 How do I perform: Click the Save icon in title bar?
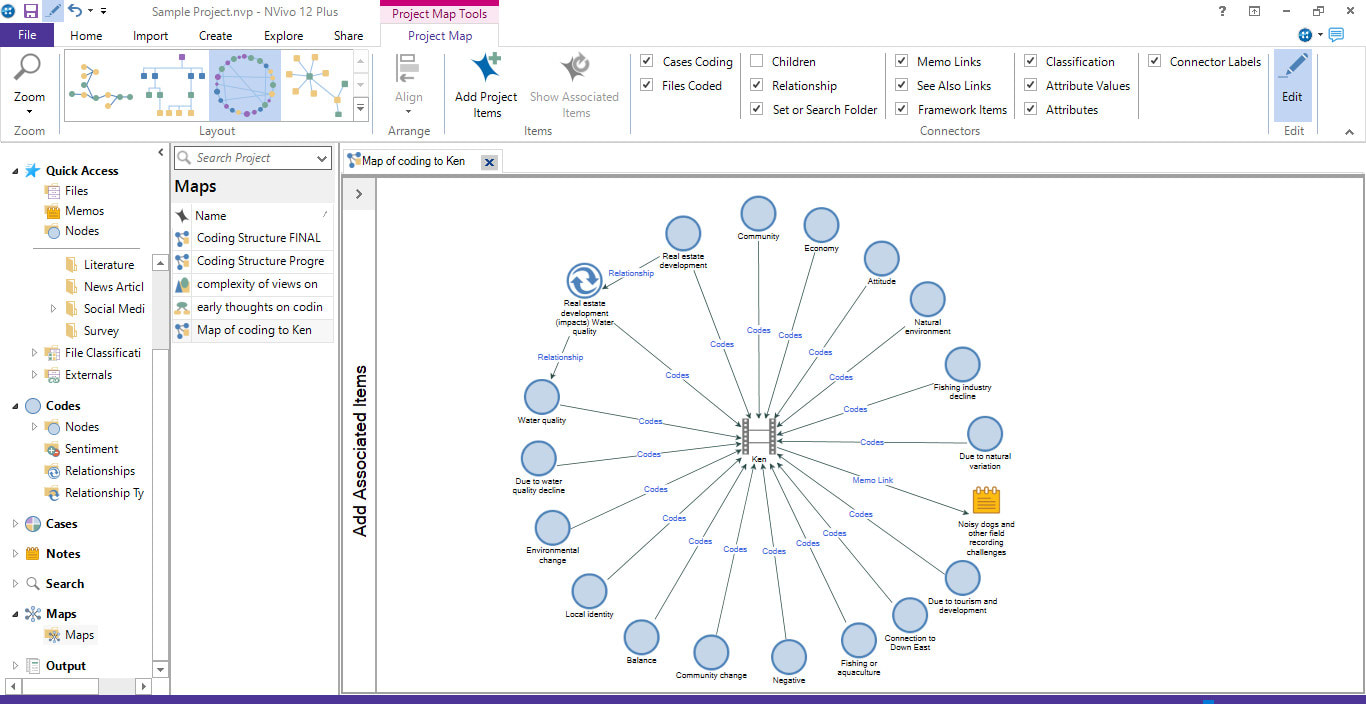pyautogui.click(x=30, y=11)
